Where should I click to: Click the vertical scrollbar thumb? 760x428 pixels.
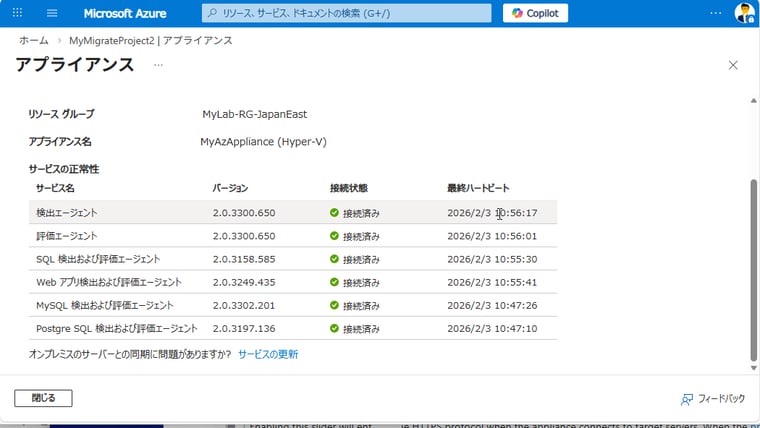click(753, 270)
